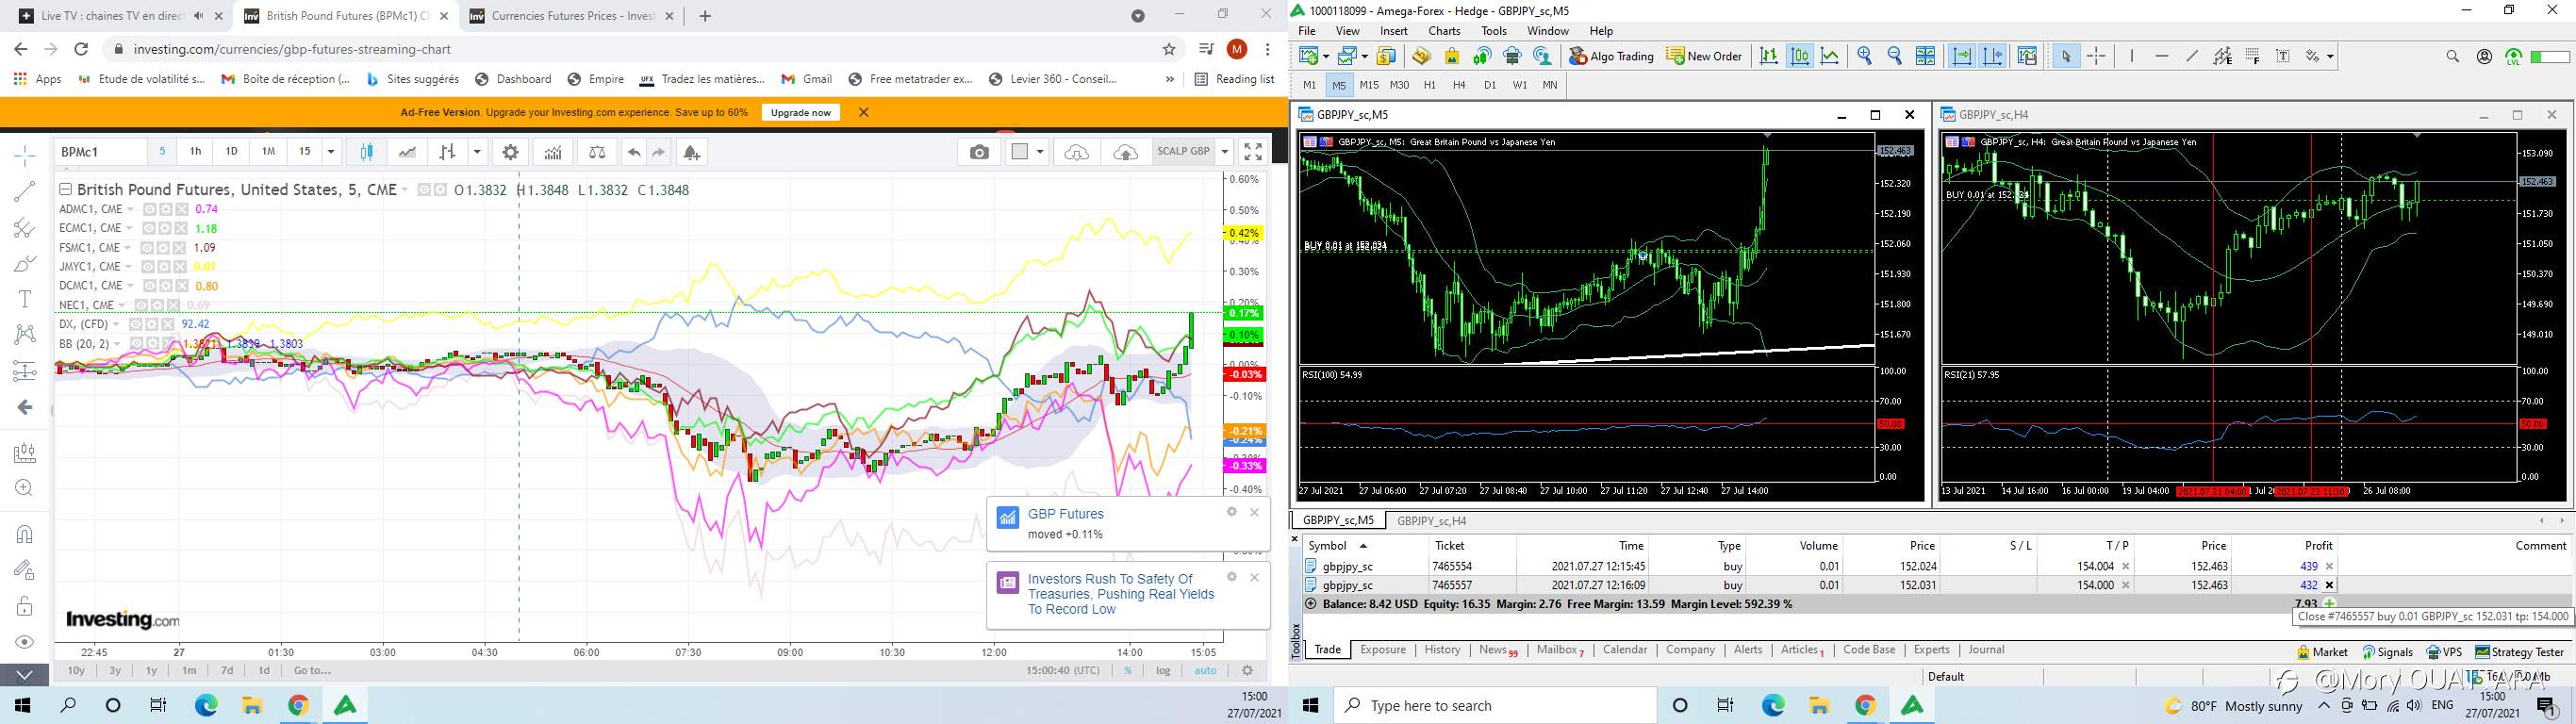Viewport: 2576px width, 724px height.
Task: Select the 1h interval on Investing chart
Action: [196, 152]
